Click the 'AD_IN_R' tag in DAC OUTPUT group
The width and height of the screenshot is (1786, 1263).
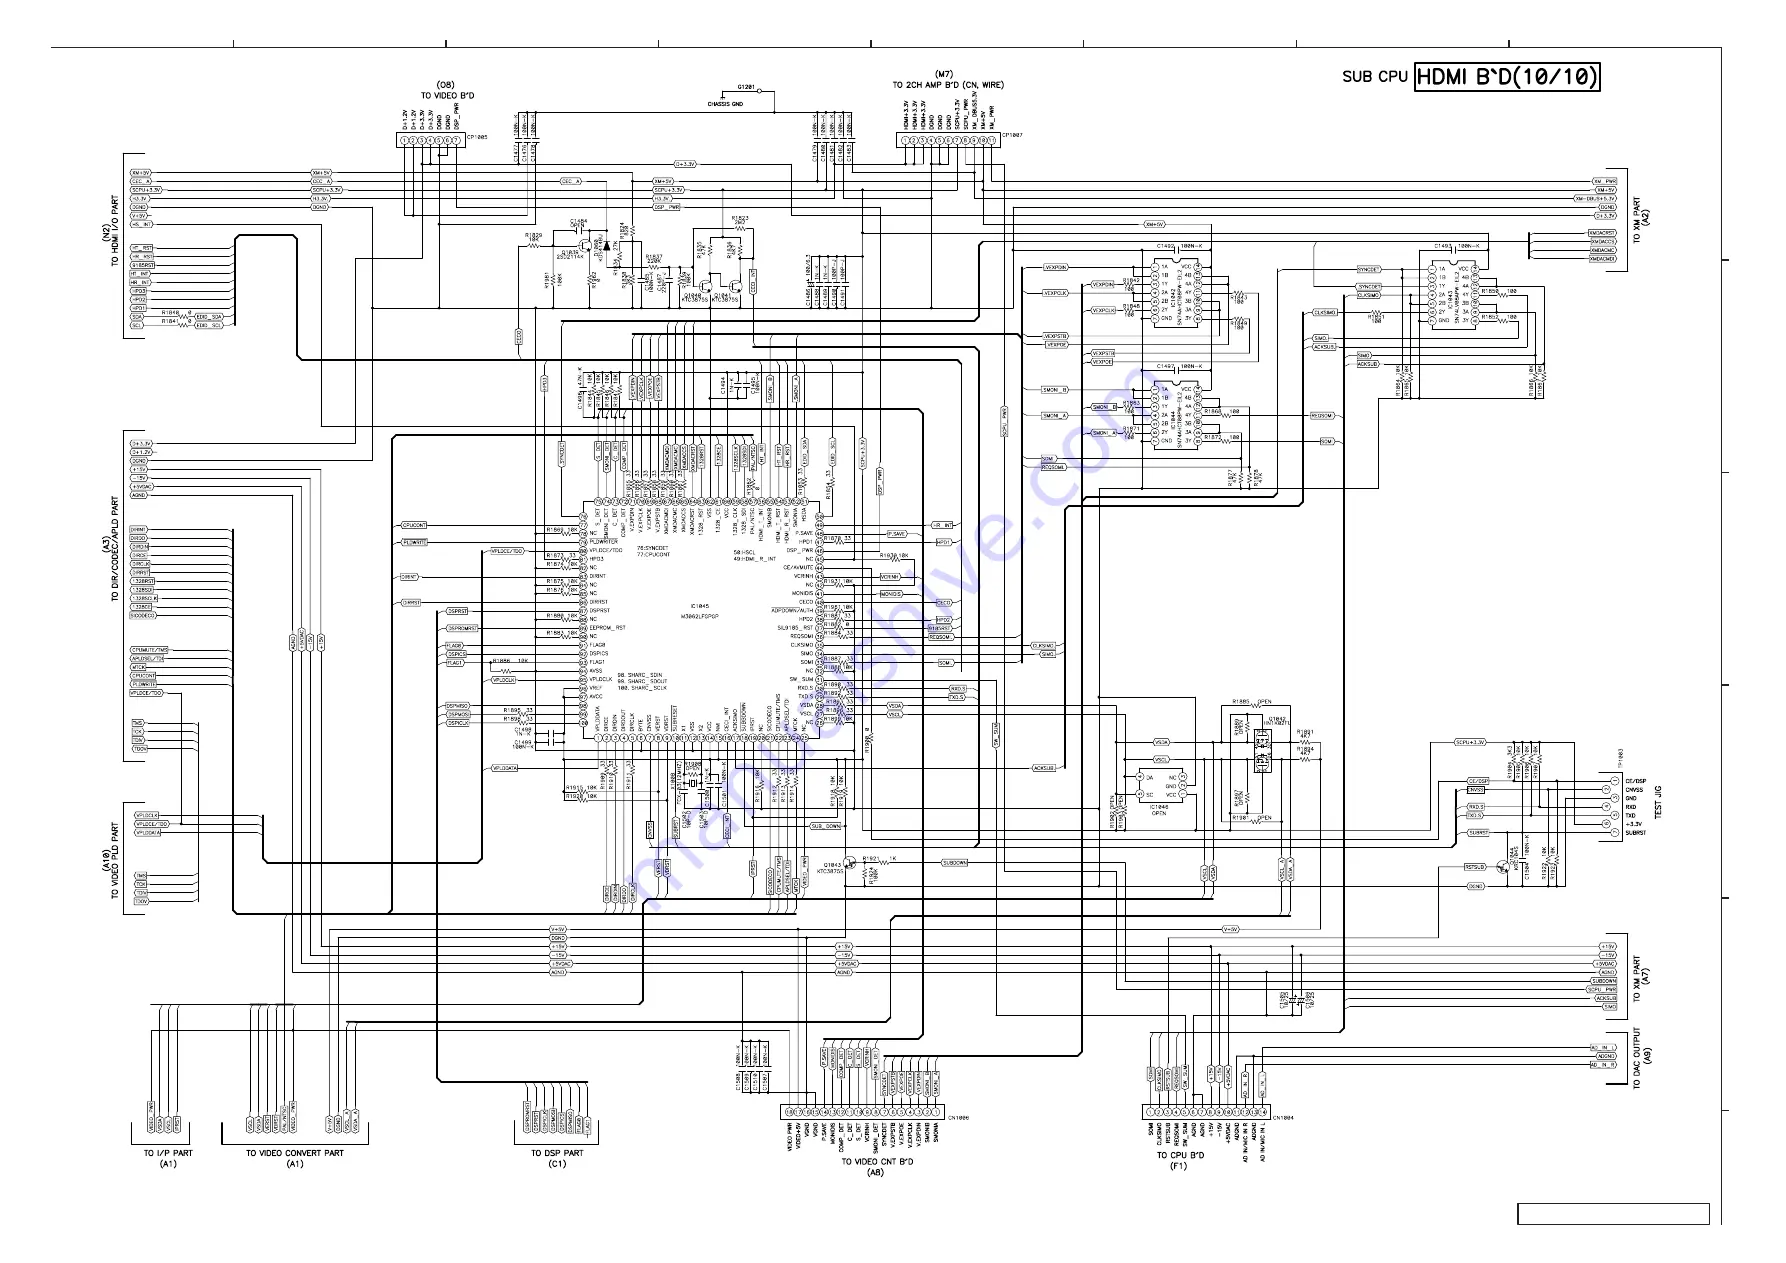pyautogui.click(x=1603, y=1064)
